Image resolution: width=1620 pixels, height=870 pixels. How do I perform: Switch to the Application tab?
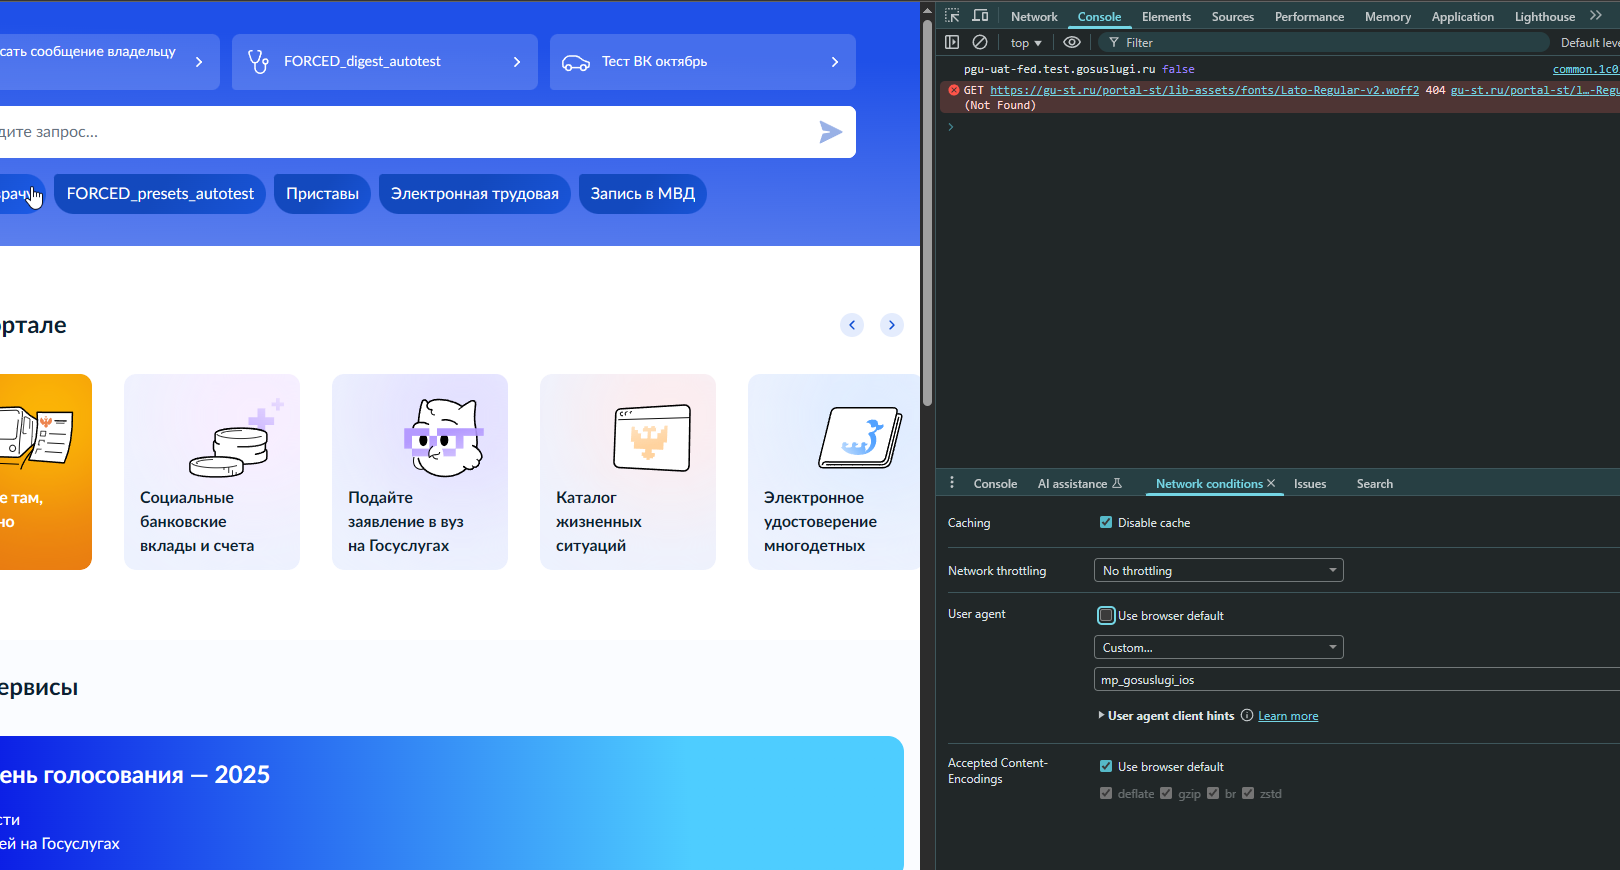1462,17
